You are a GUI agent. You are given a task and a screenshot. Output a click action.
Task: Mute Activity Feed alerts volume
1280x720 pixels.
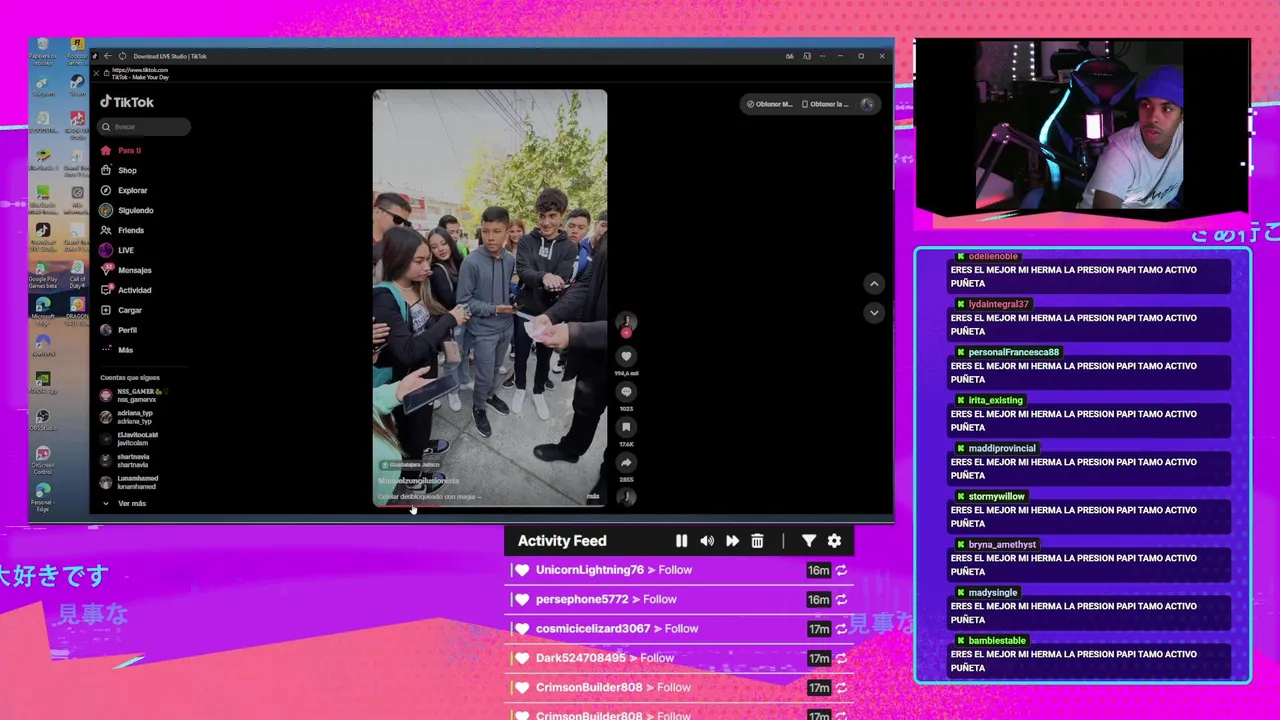[707, 541]
